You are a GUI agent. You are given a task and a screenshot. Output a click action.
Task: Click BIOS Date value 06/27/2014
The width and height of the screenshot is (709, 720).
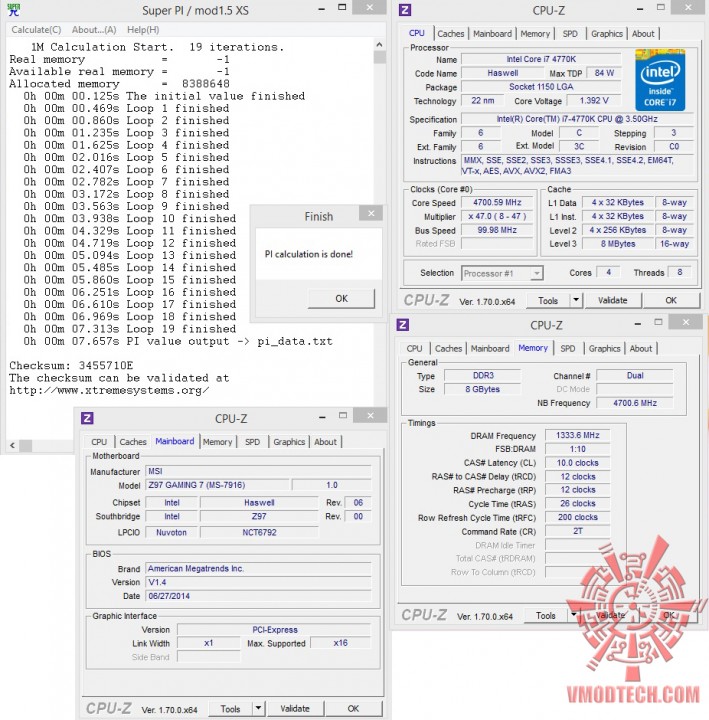point(259,596)
